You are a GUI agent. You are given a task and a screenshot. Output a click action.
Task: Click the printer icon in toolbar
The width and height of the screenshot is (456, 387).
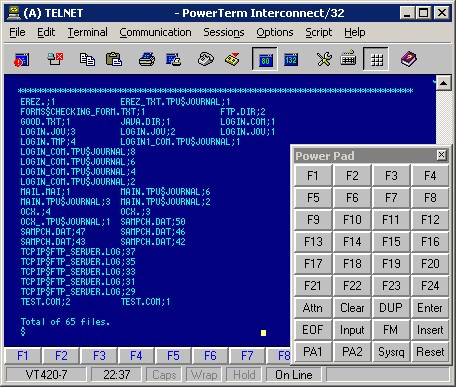[147, 60]
